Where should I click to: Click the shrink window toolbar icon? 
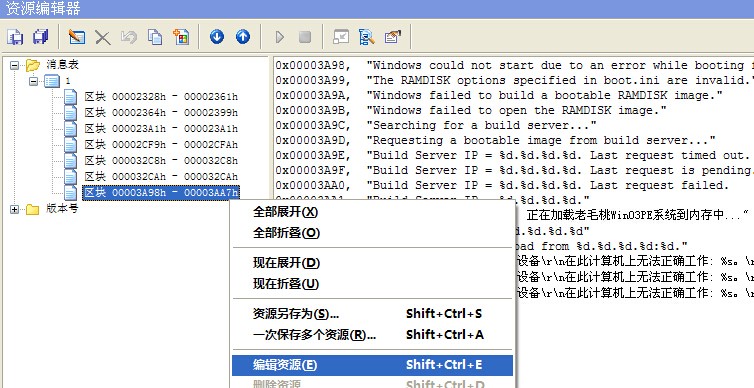(341, 37)
